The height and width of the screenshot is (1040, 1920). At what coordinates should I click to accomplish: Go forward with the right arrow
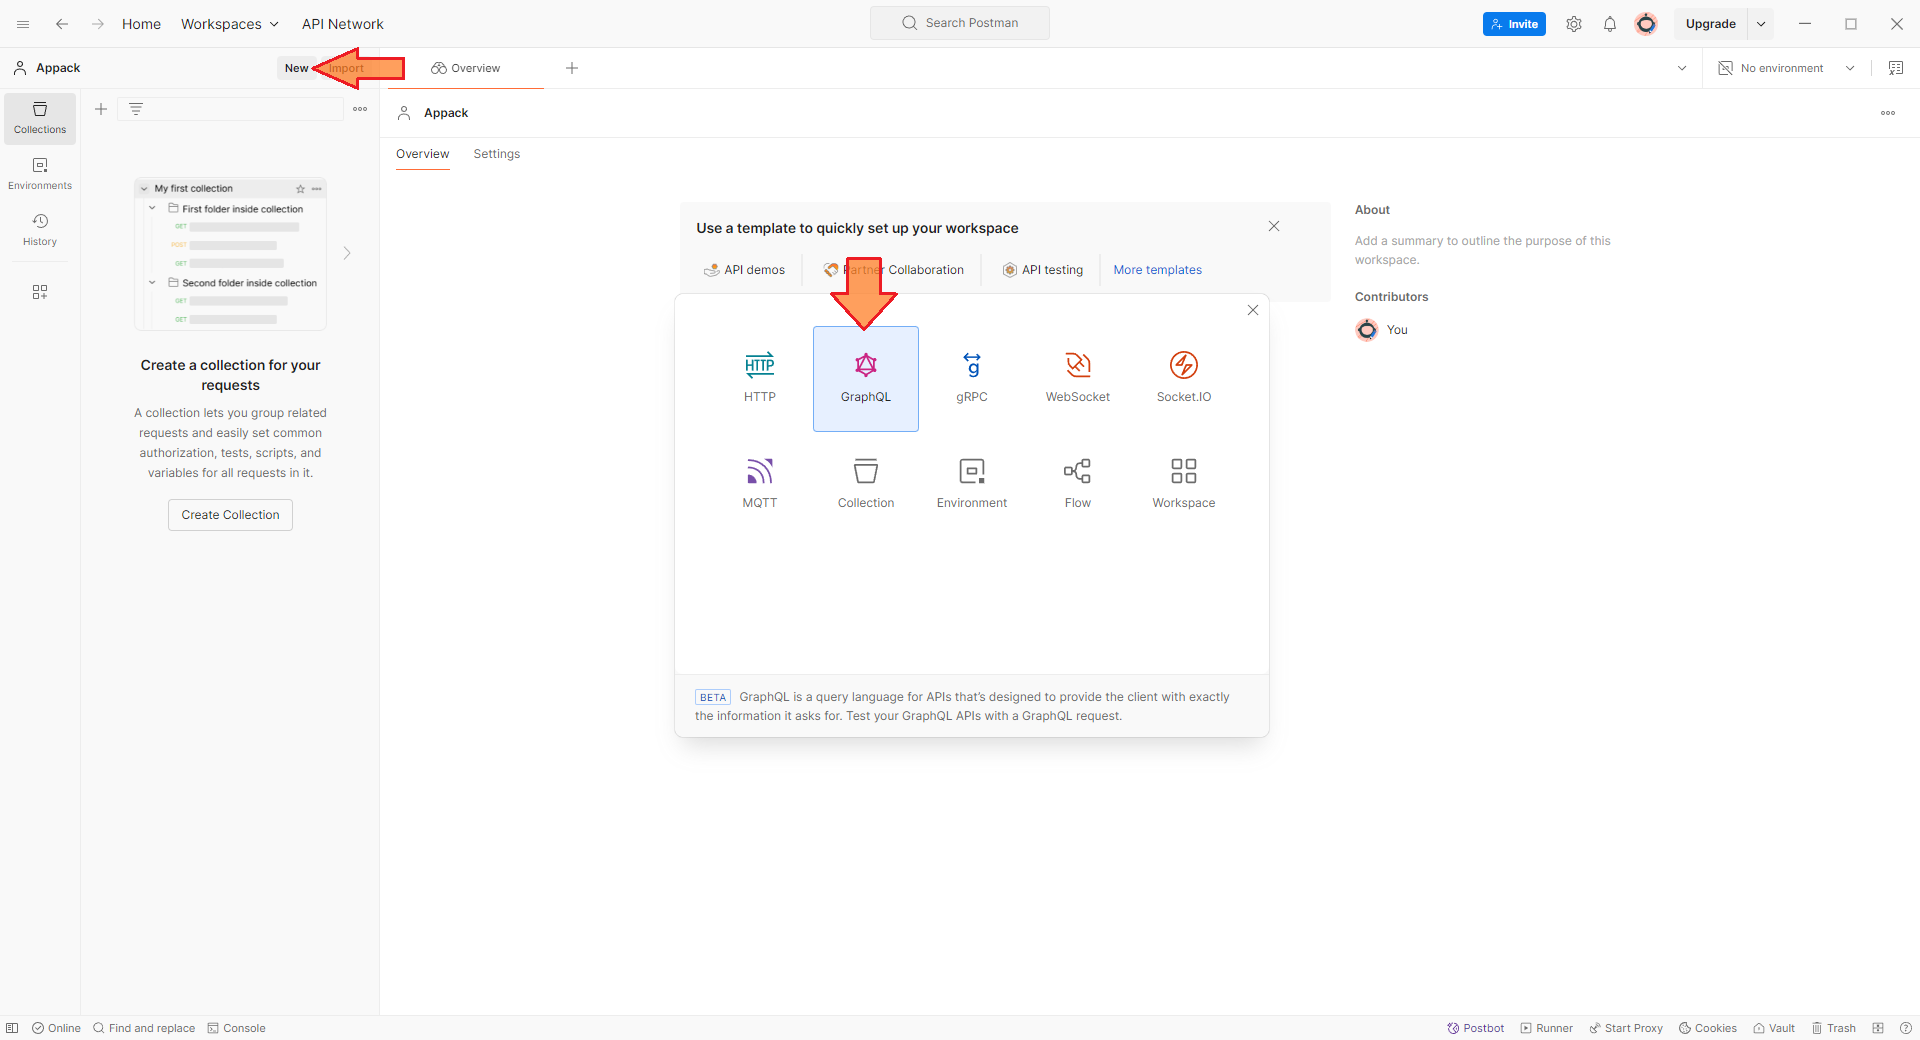[98, 24]
